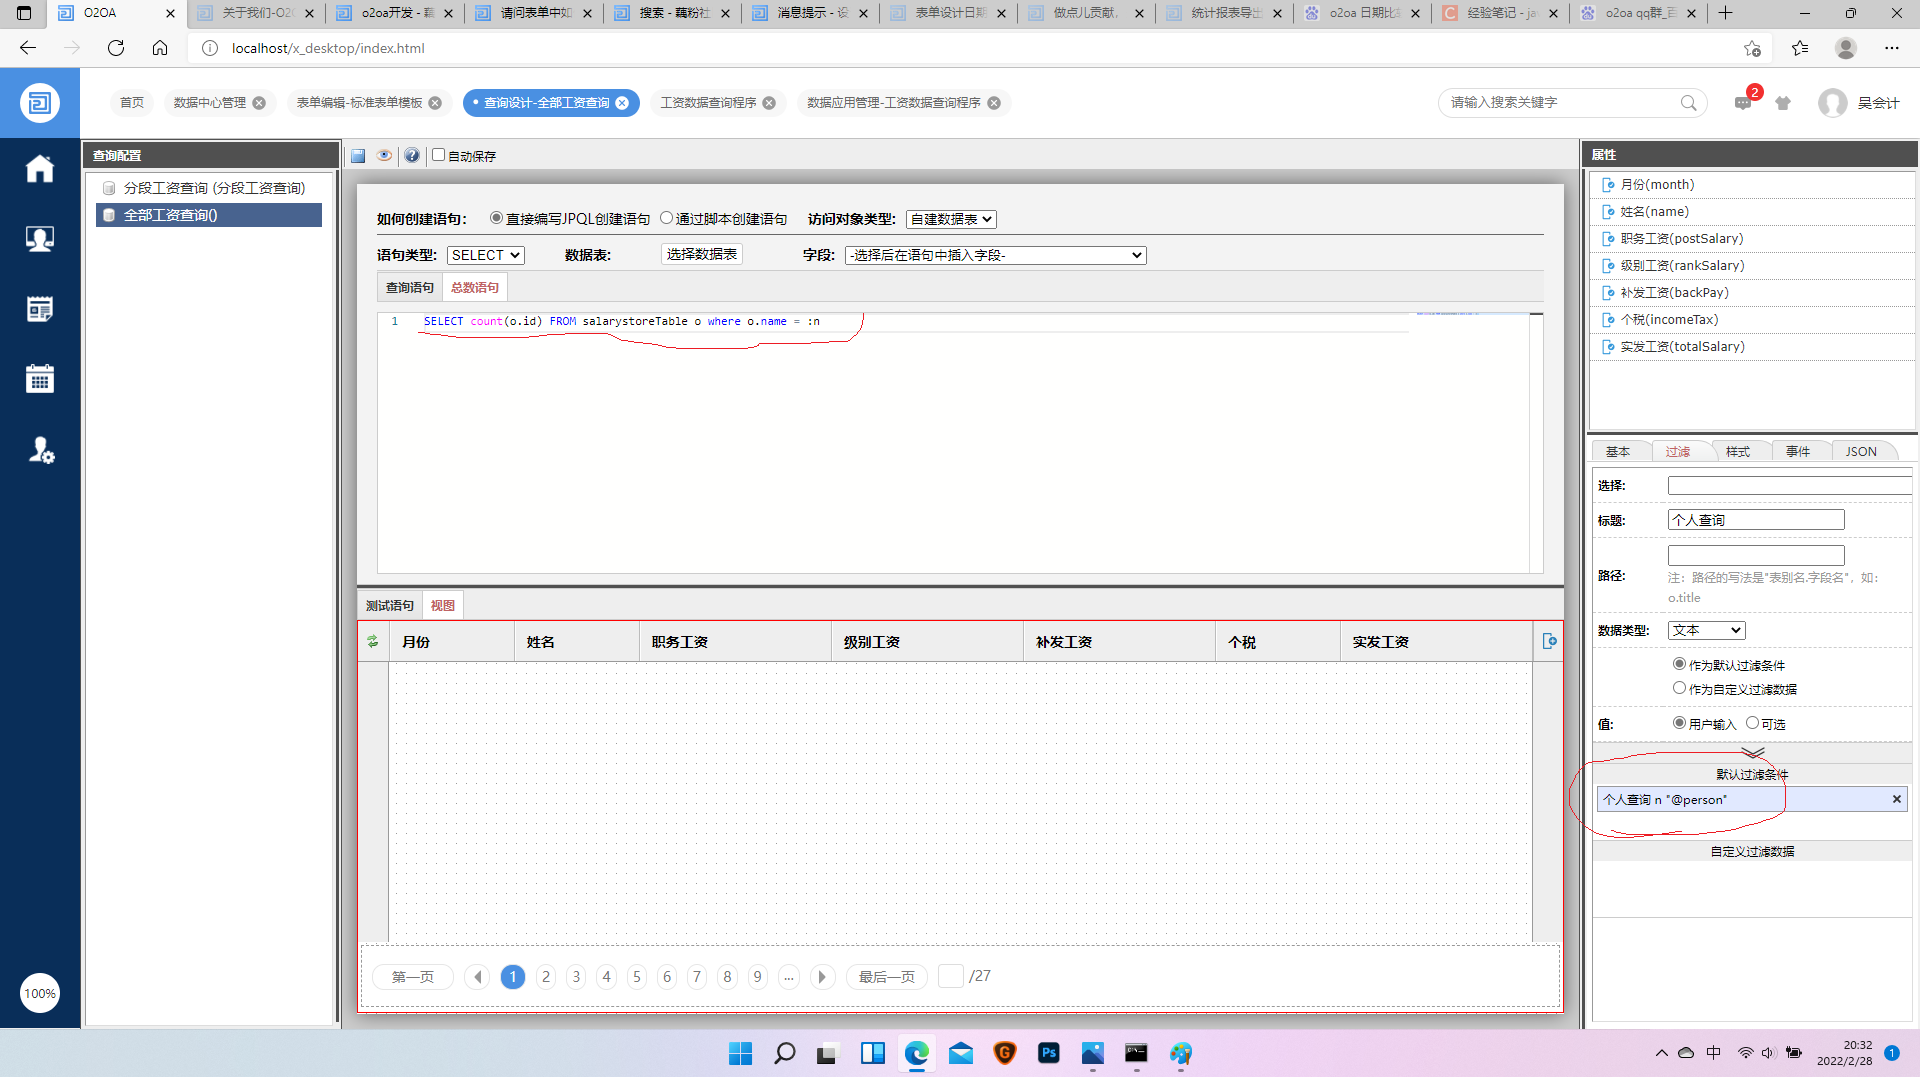Click the 选择数据表 button
Screen dimensions: 1920x1080
click(702, 254)
